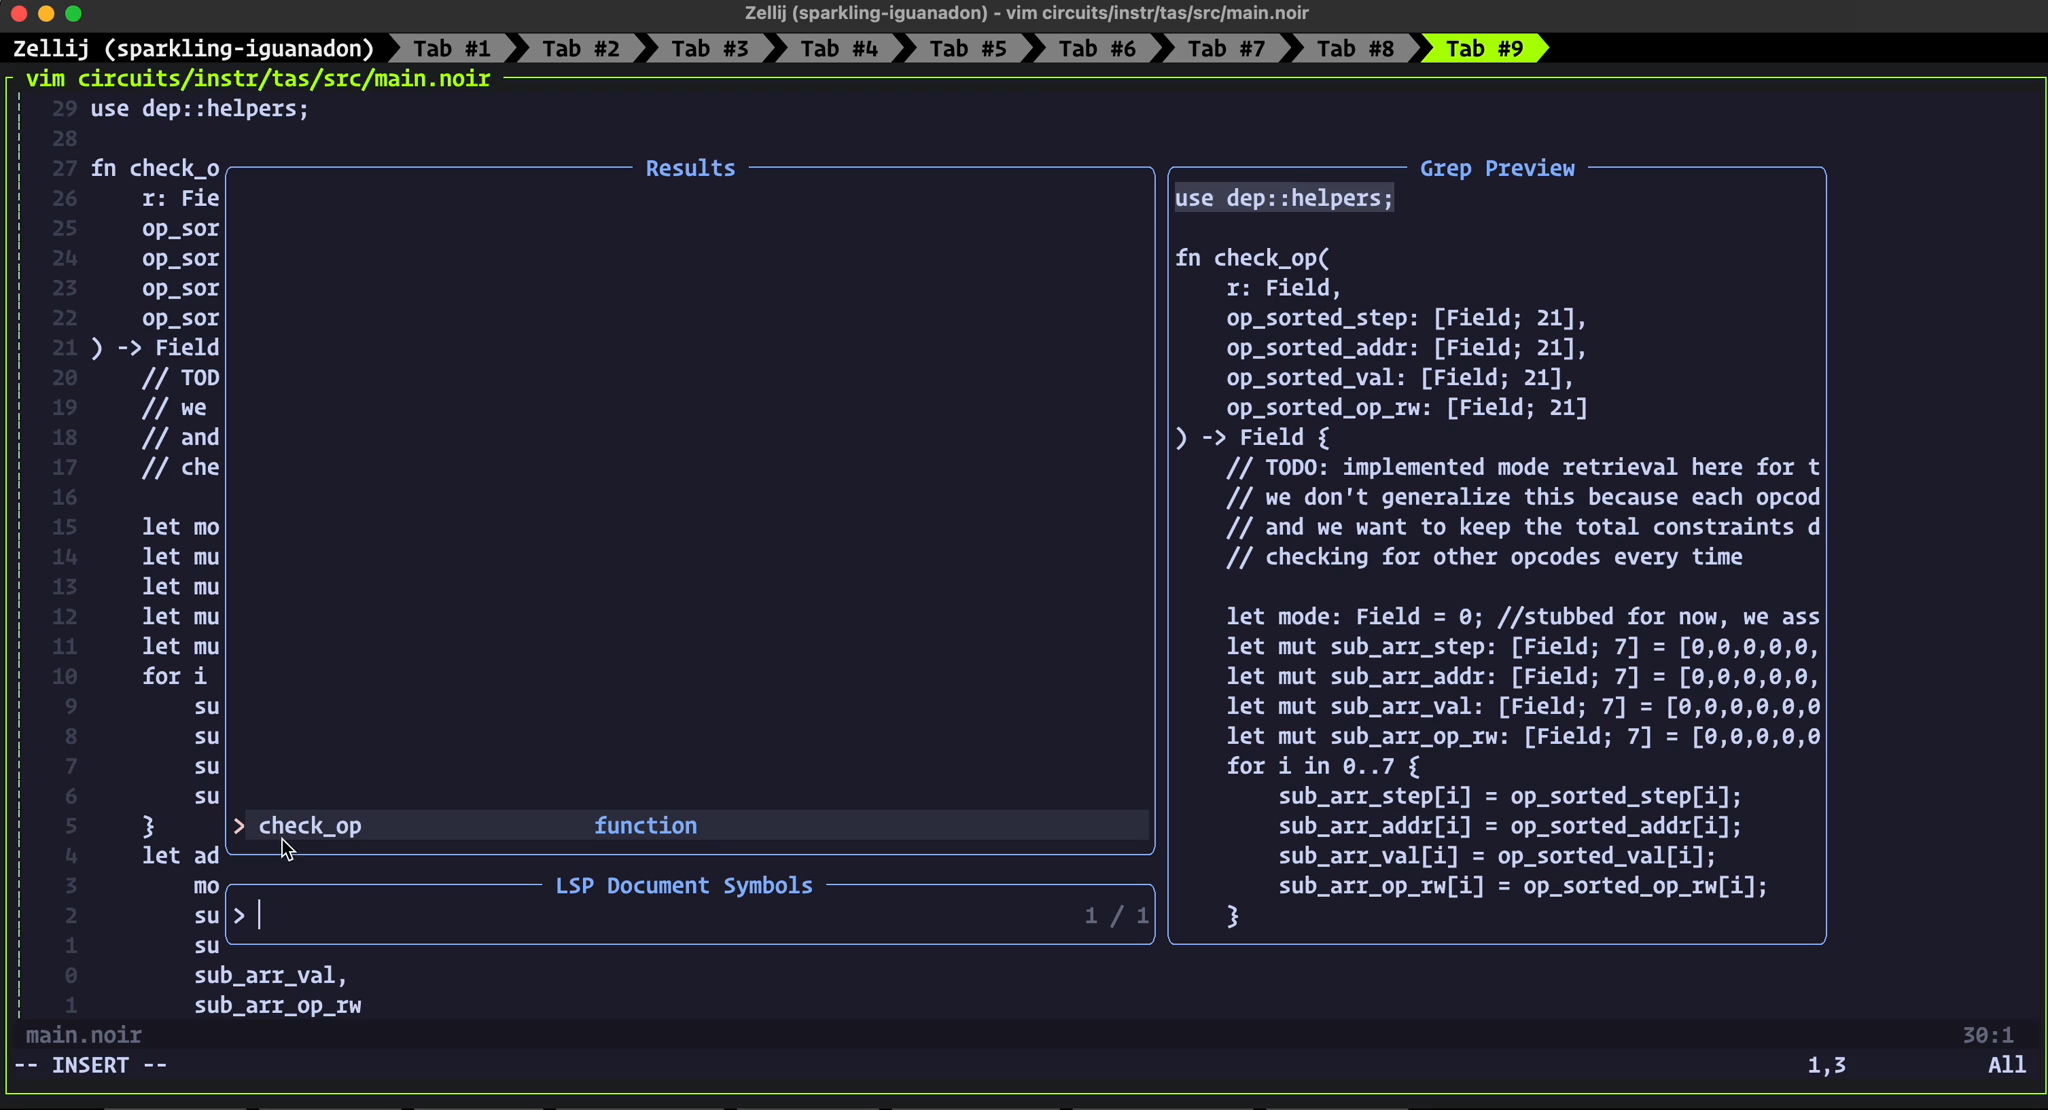
Task: Click the vim pane title with file path
Action: (258, 78)
